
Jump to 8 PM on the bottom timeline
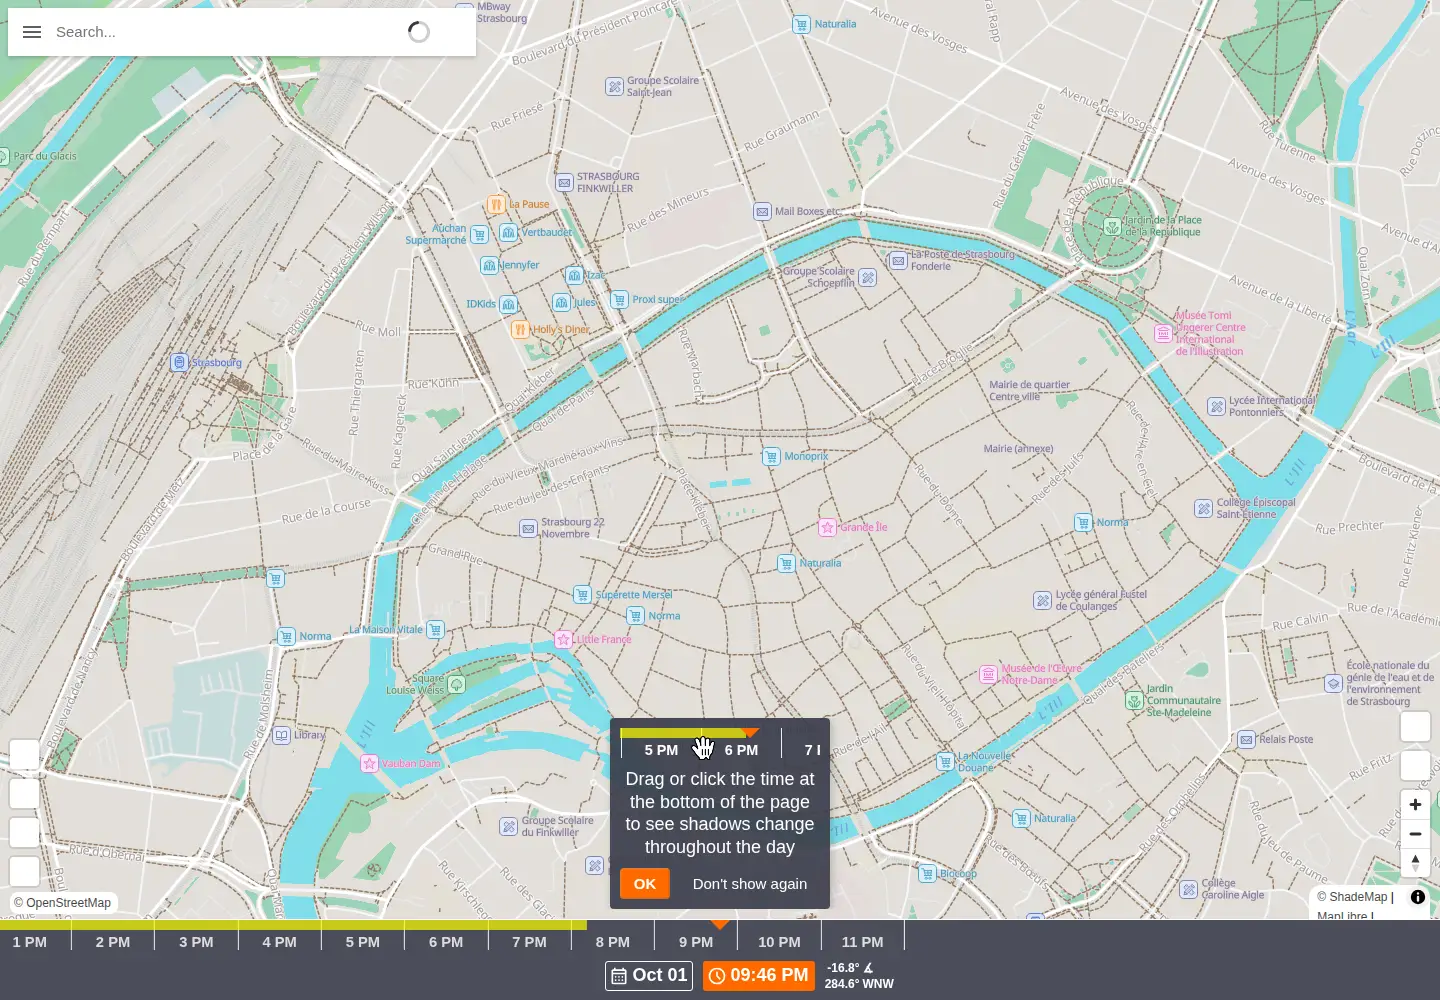[613, 942]
